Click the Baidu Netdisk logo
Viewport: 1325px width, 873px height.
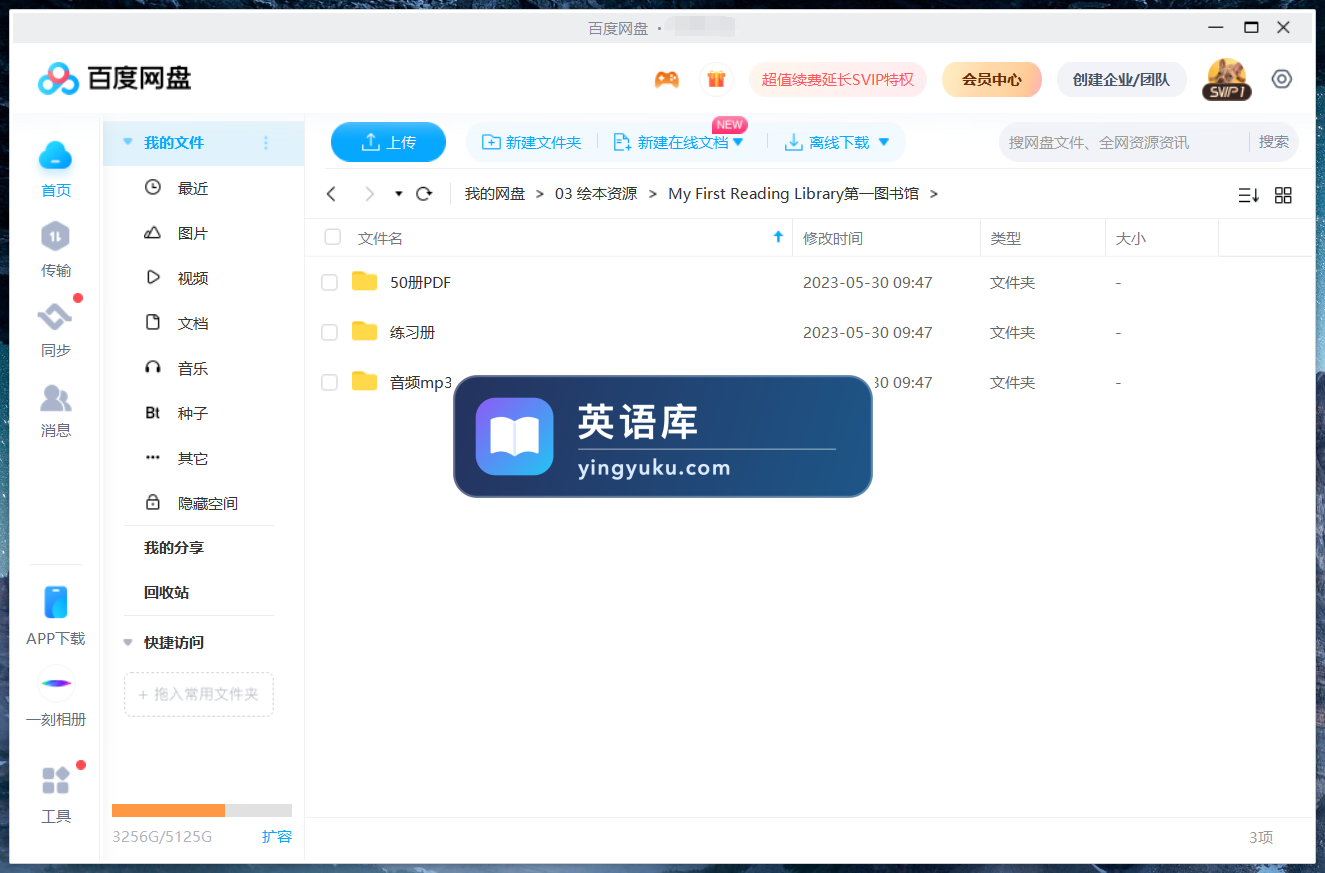(114, 79)
